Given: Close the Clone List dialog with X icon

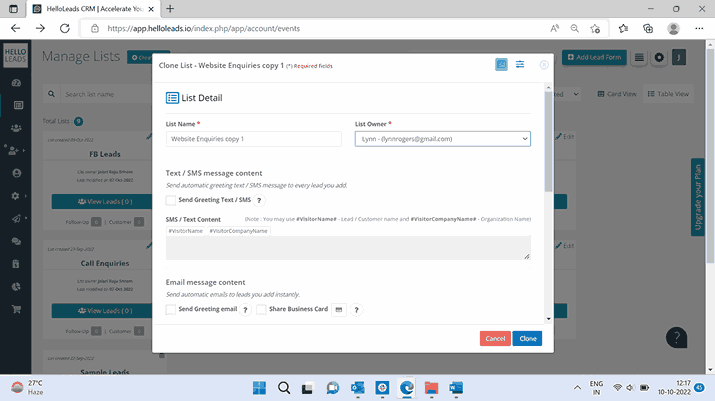Looking at the screenshot, I should [x=544, y=65].
